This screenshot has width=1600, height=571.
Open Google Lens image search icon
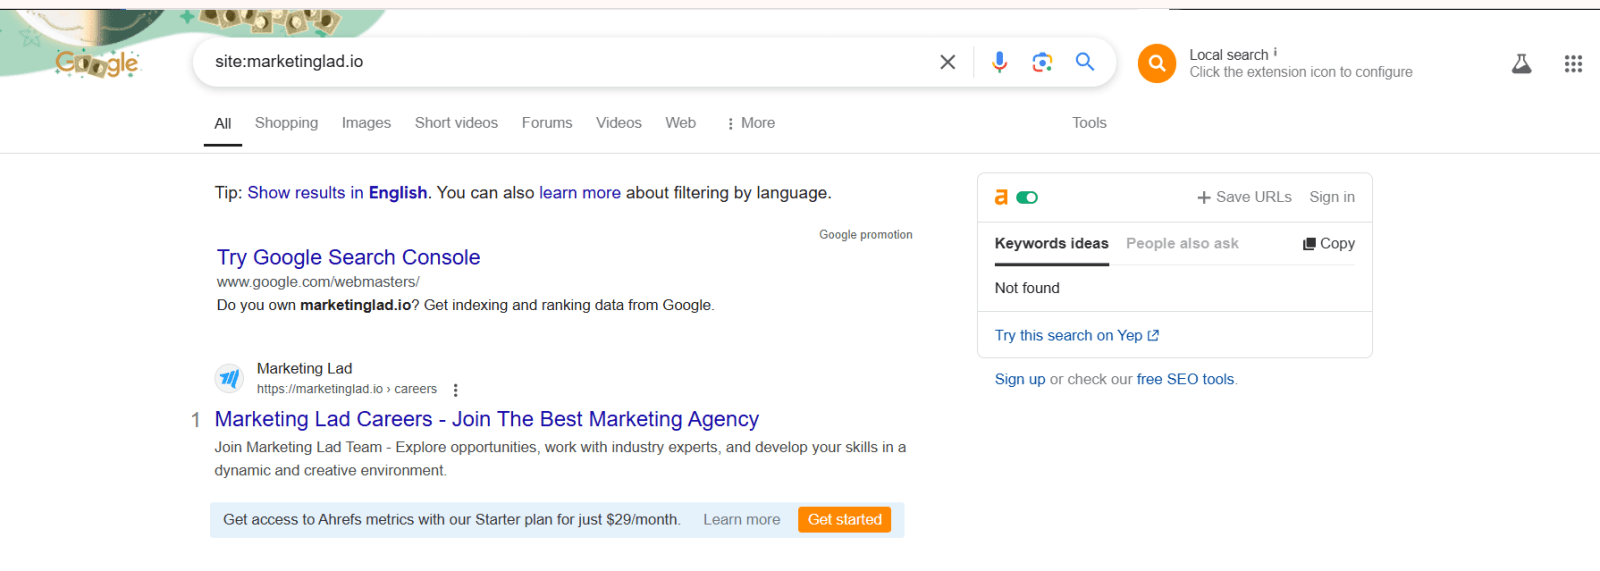1042,62
